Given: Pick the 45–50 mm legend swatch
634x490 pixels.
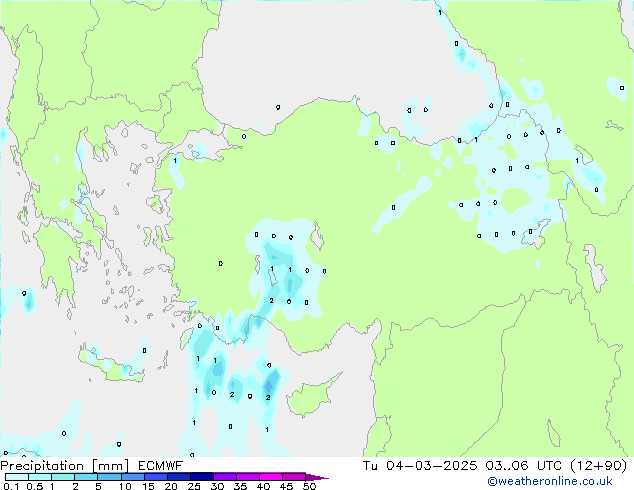Looking at the screenshot, I should [294, 477].
